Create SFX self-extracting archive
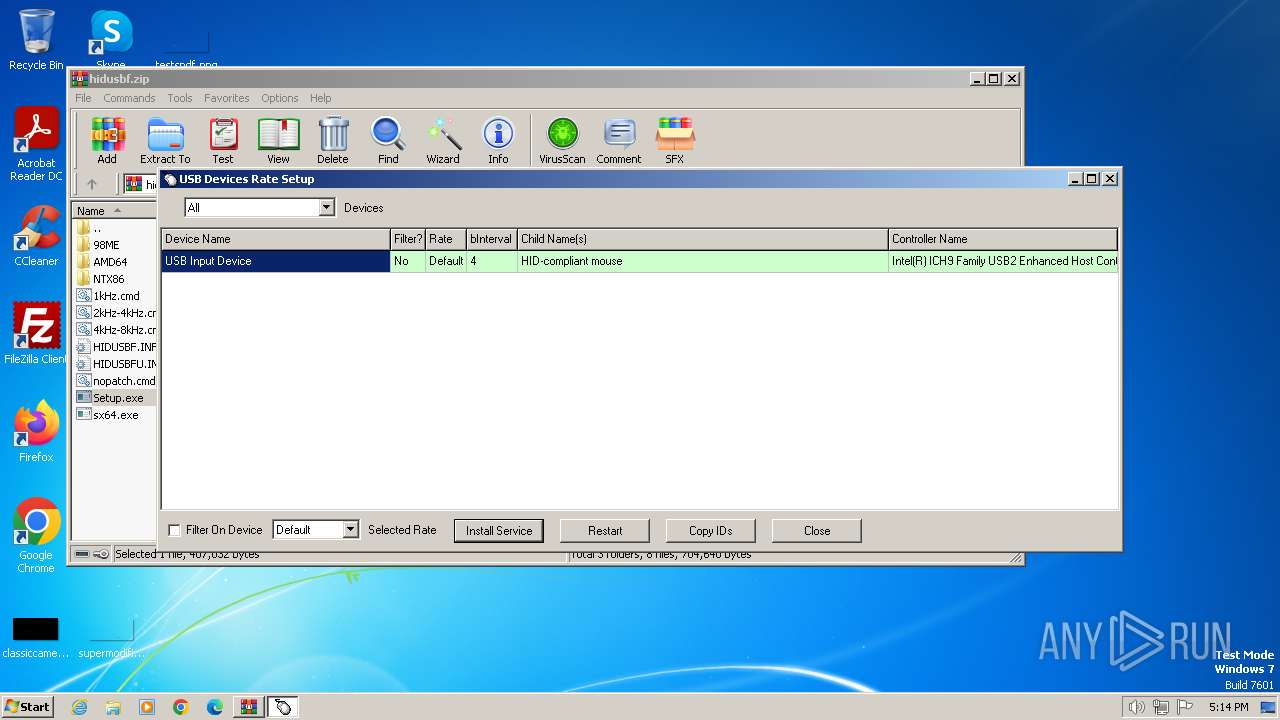This screenshot has height=720, width=1280. 675,140
